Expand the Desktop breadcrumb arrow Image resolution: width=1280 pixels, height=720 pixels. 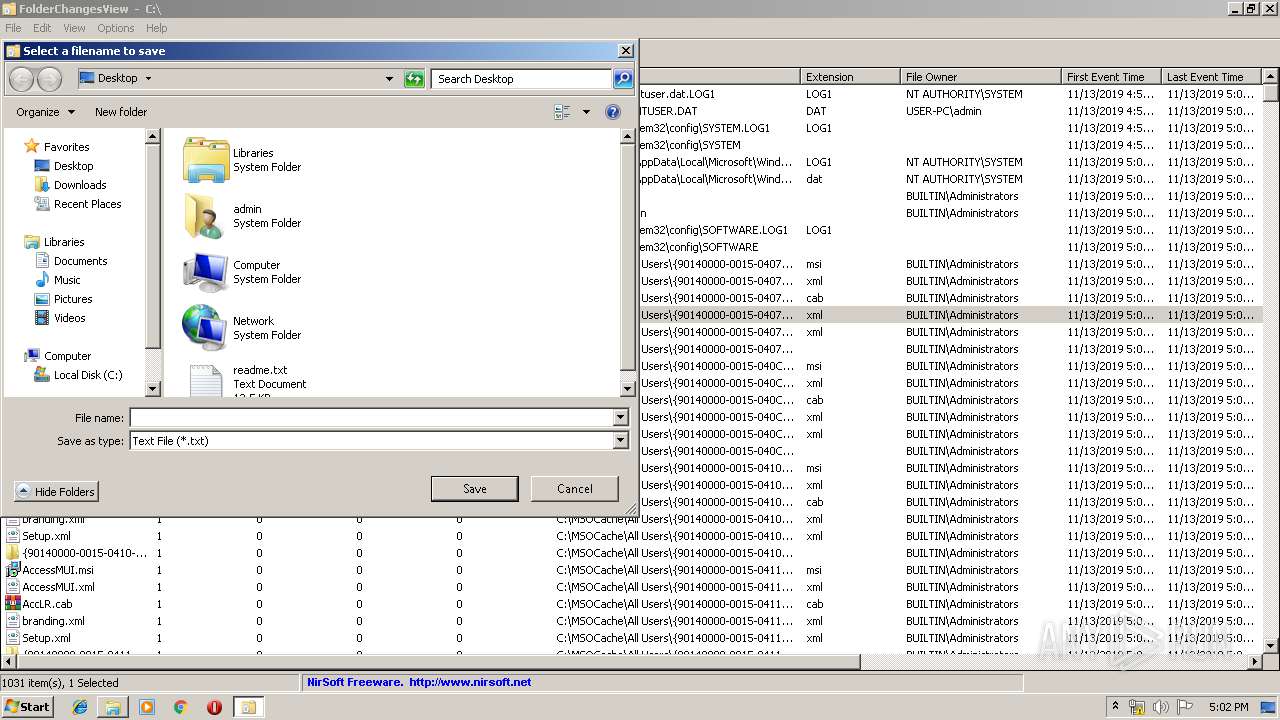[x=148, y=78]
